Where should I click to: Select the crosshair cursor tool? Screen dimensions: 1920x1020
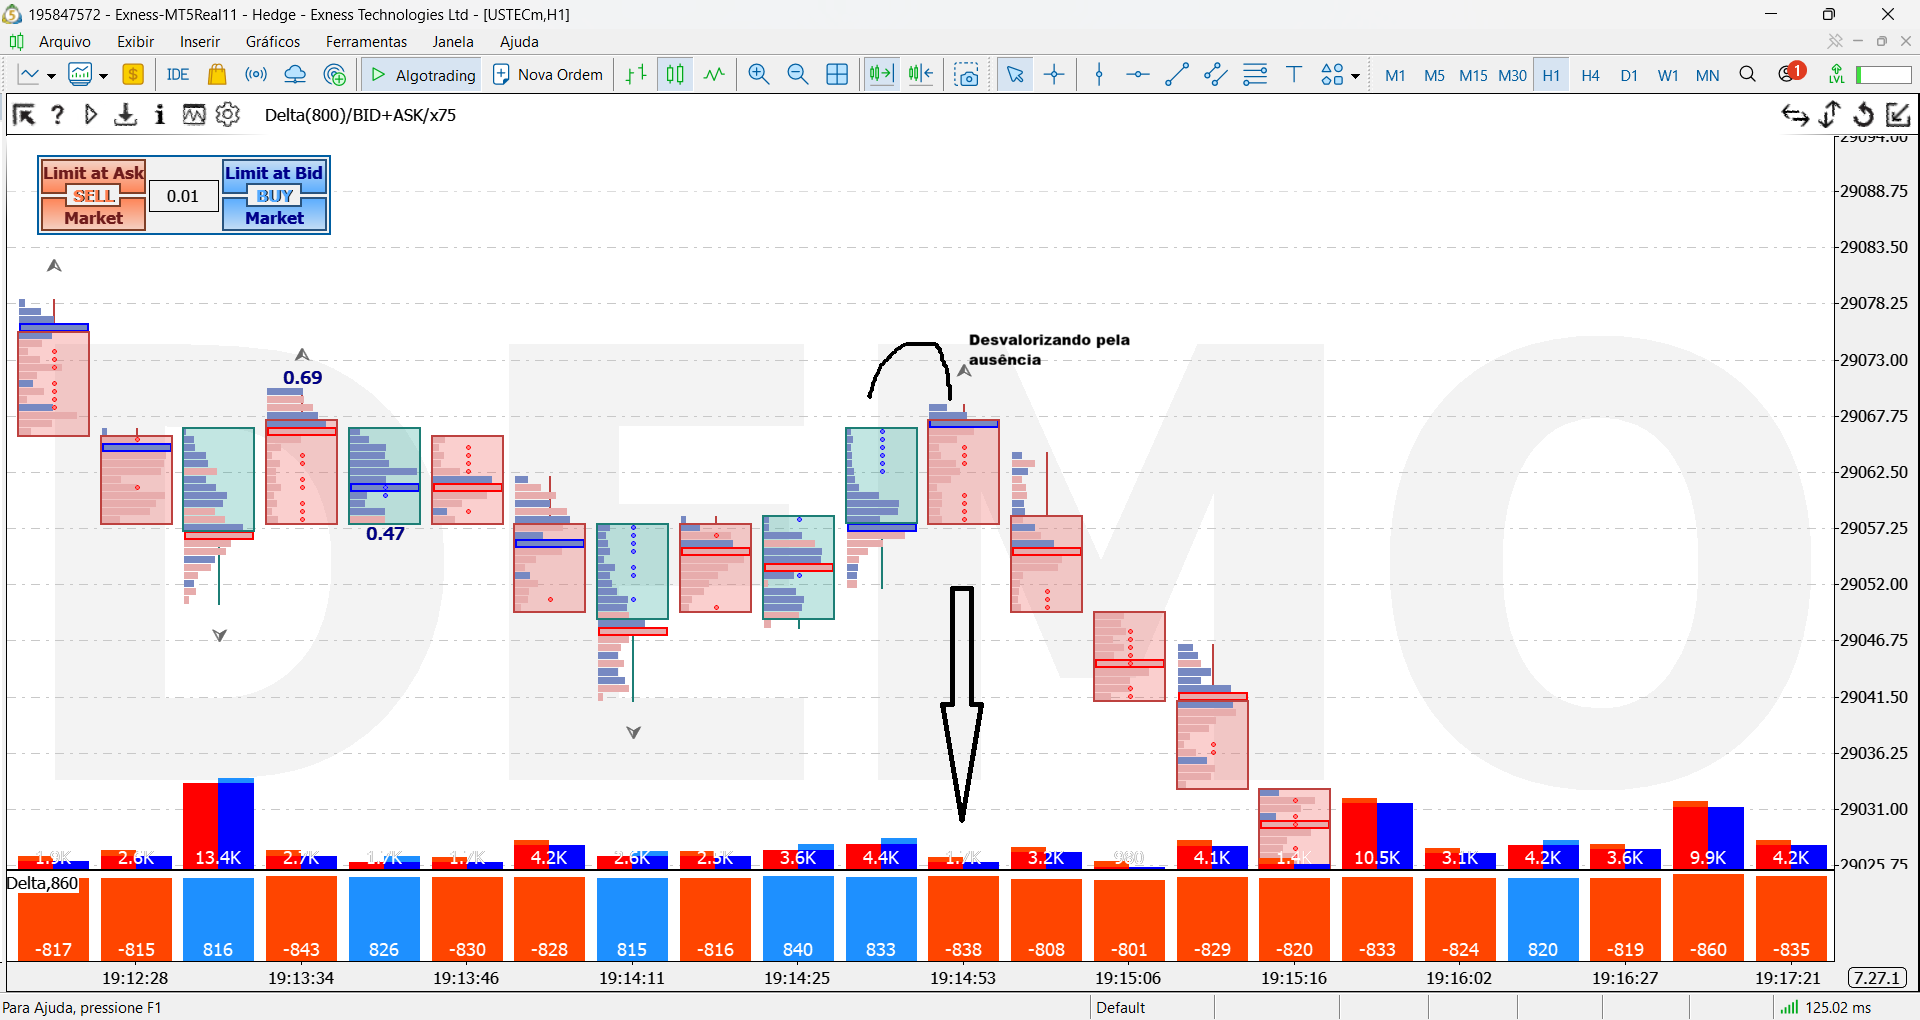(x=1054, y=75)
